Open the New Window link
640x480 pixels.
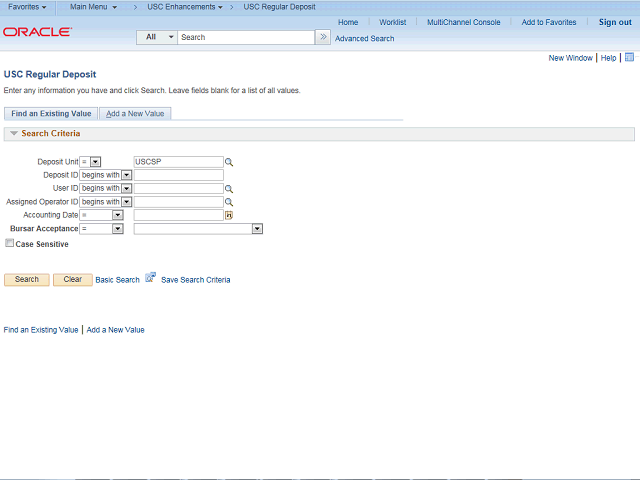(570, 58)
